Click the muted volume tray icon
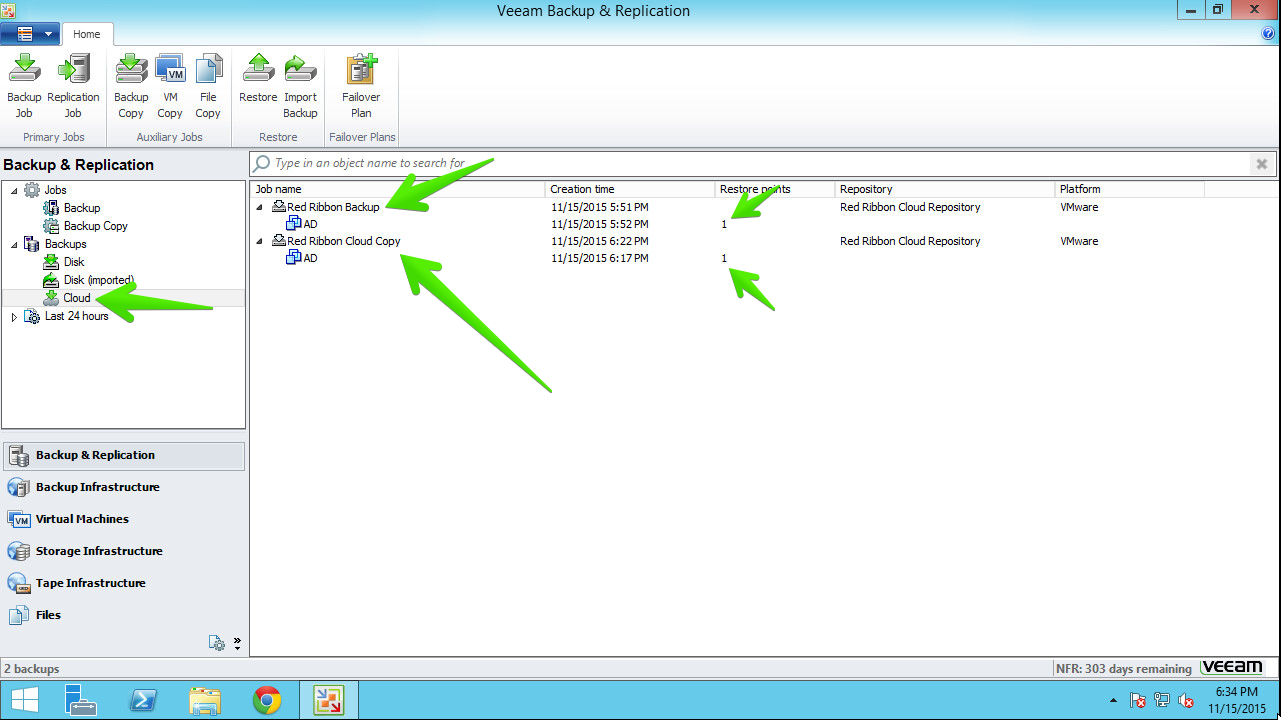Viewport: 1281px width, 720px height. [x=1186, y=700]
